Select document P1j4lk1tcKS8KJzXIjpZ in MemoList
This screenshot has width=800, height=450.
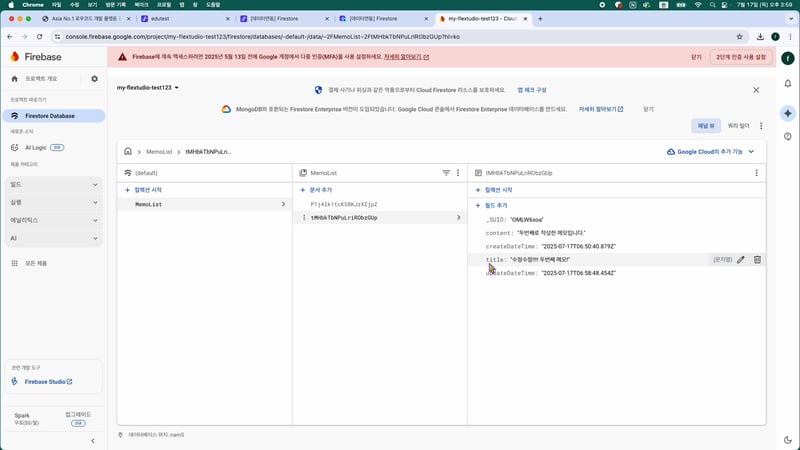(x=343, y=204)
